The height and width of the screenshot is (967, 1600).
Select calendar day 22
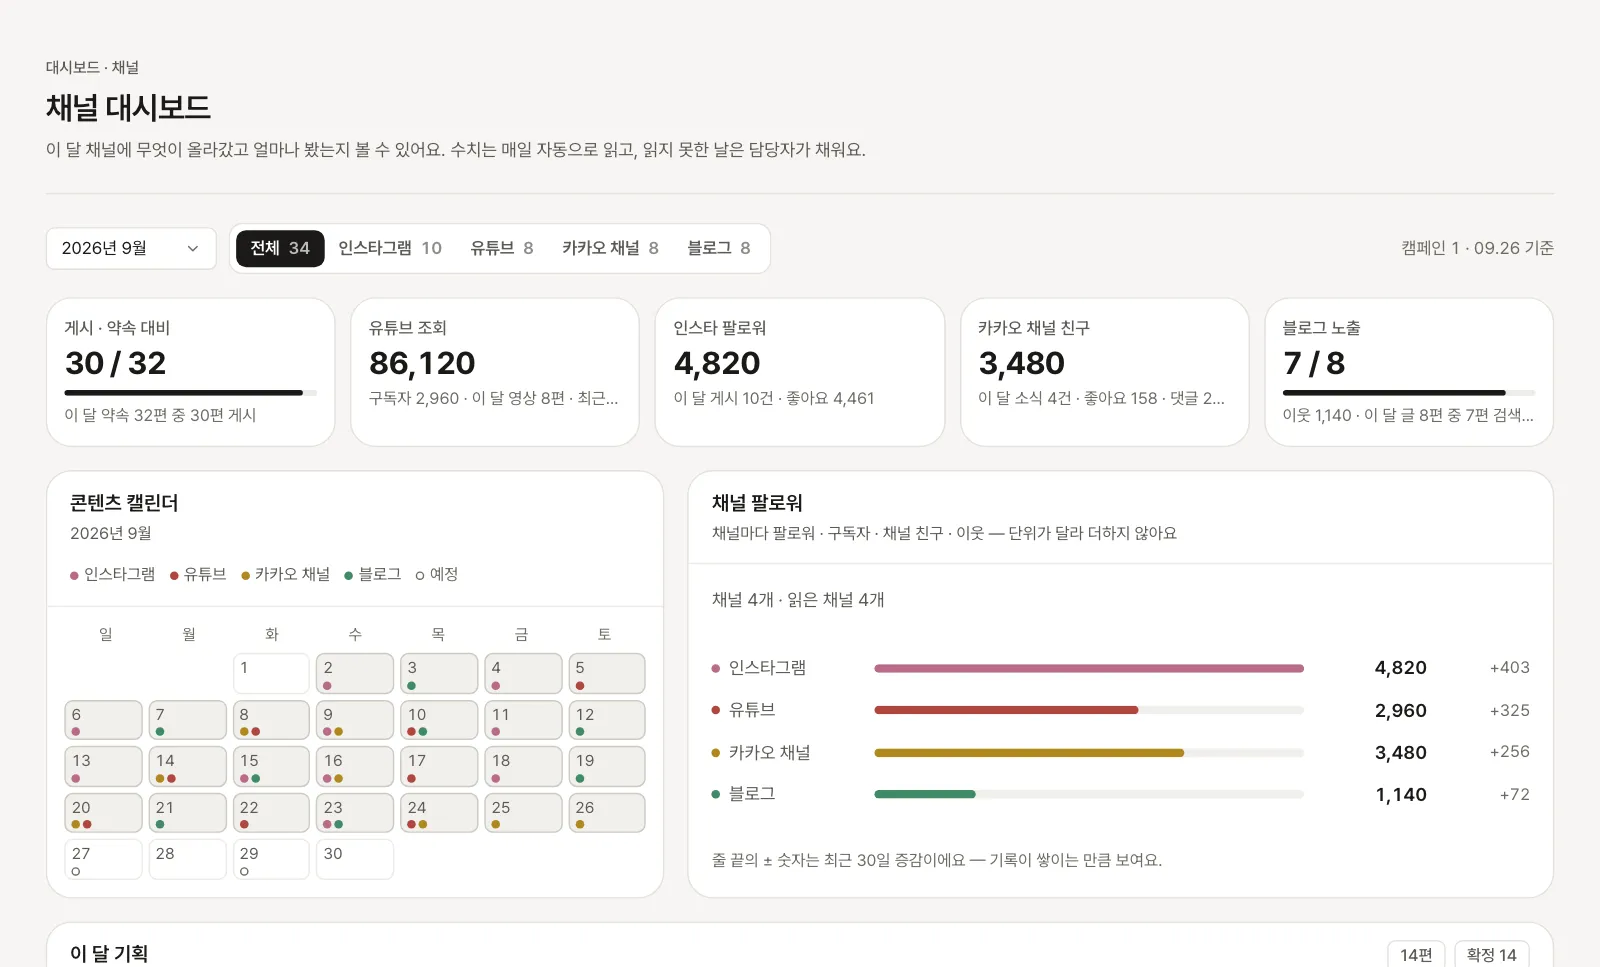tap(271, 813)
